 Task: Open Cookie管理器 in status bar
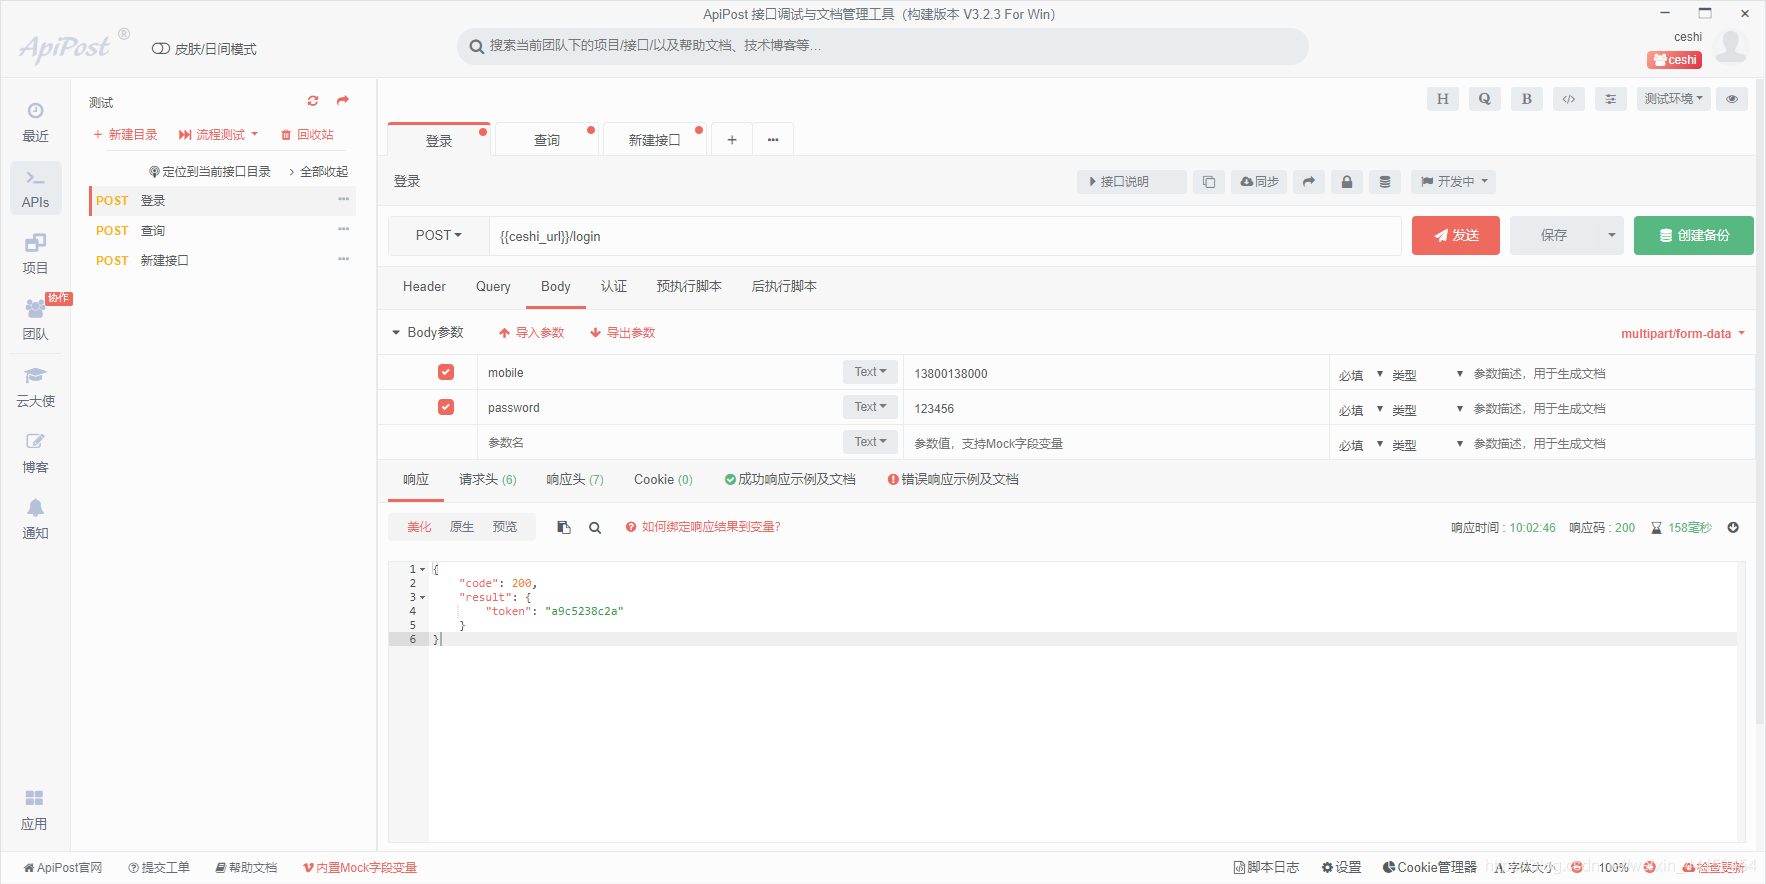[x=1429, y=867]
